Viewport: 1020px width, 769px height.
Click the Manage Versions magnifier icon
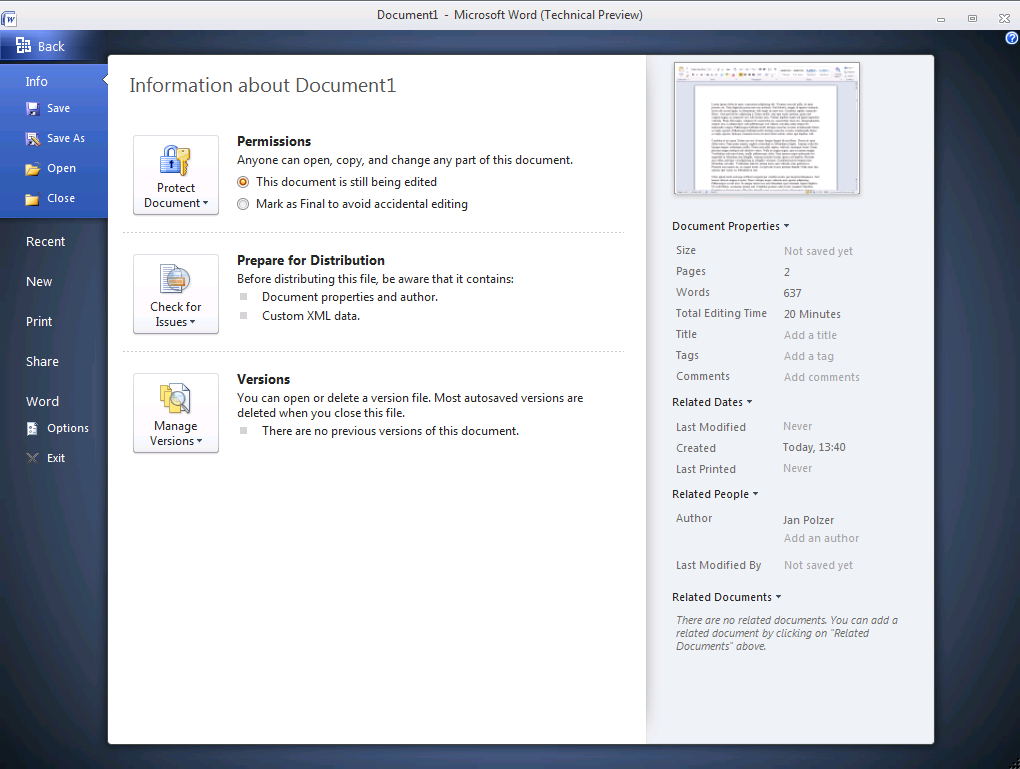pyautogui.click(x=176, y=398)
